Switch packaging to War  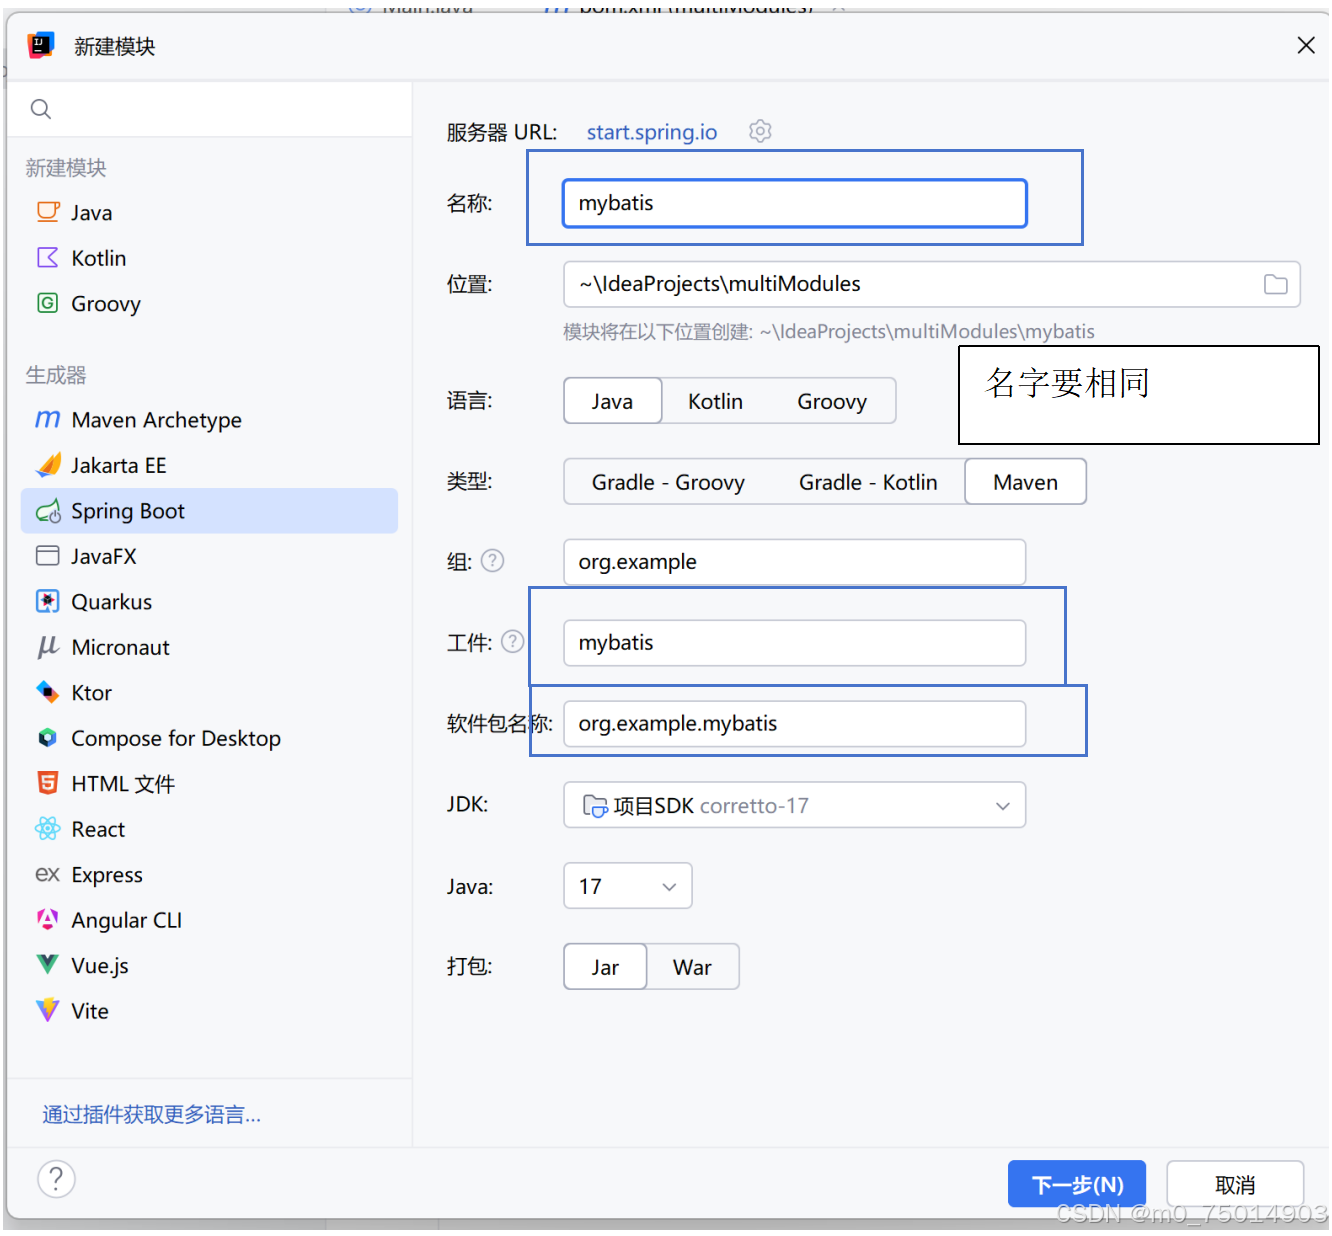coord(692,966)
